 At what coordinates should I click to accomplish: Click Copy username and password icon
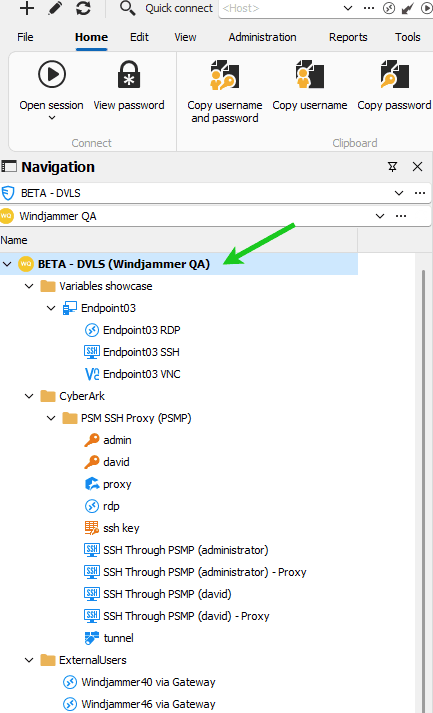point(225,75)
